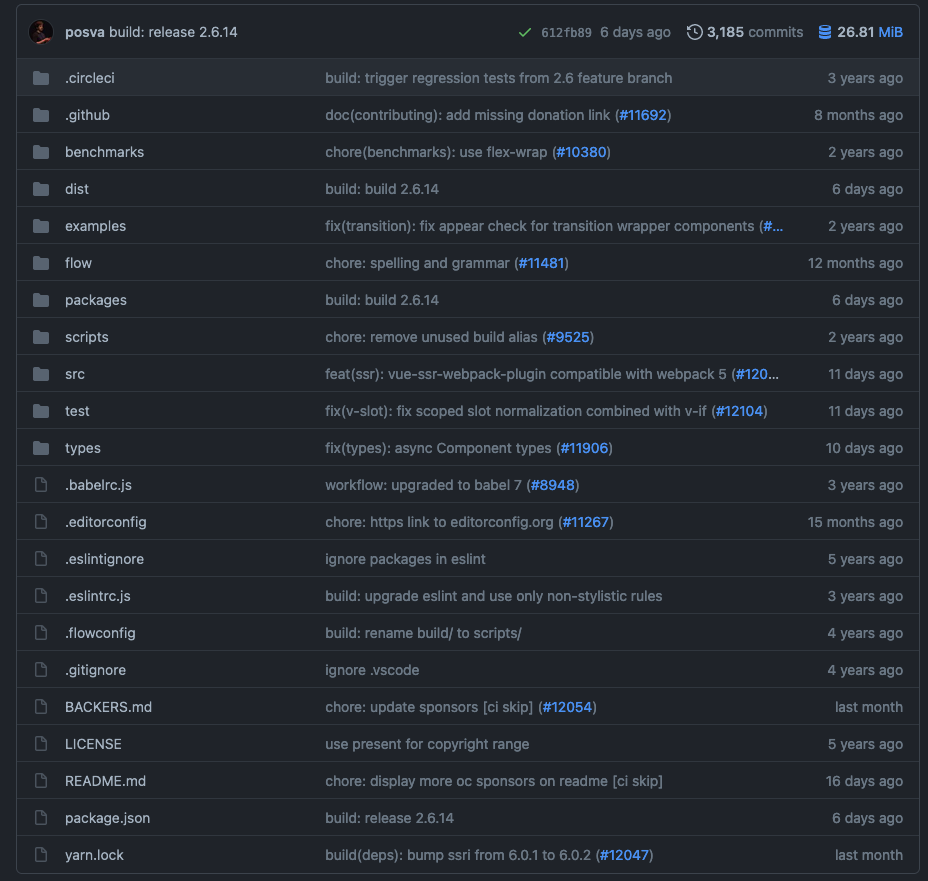This screenshot has height=881, width=928.
Task: Open the yarn.lock file
Action: coord(94,855)
